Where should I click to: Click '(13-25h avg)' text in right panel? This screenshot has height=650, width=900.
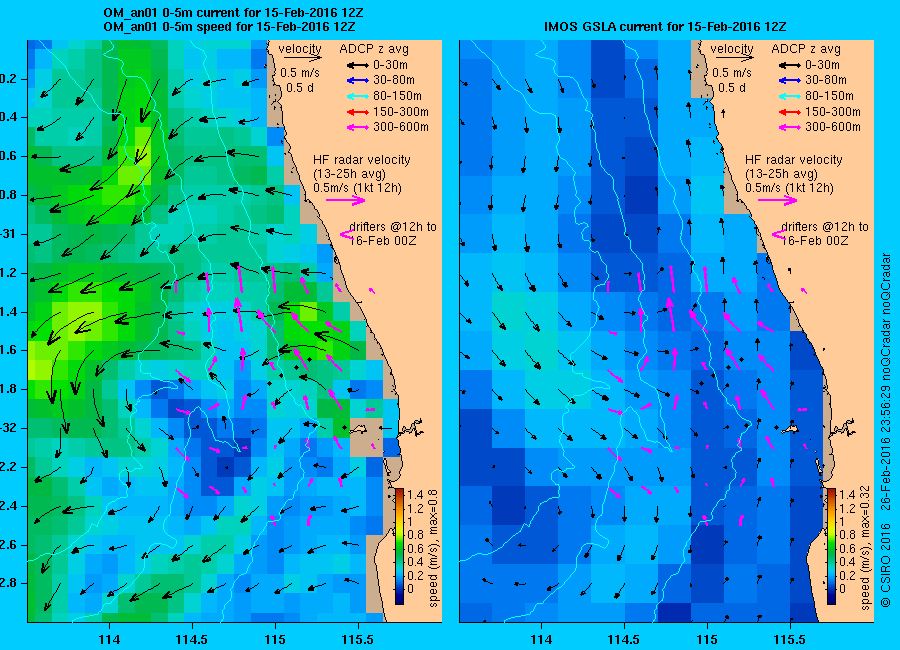click(779, 174)
